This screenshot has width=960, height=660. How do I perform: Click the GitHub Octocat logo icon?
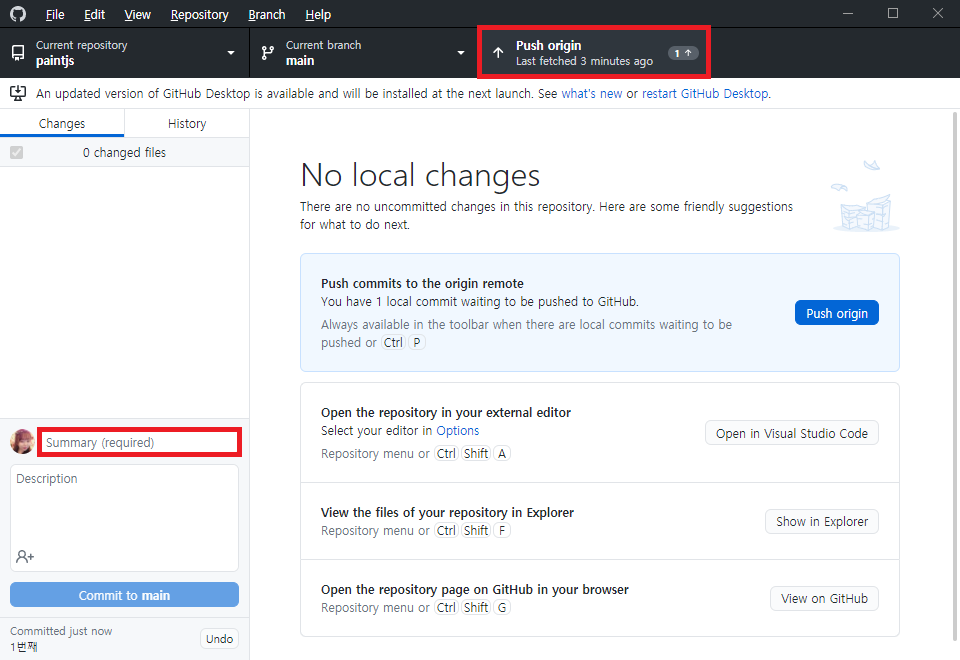click(18, 13)
